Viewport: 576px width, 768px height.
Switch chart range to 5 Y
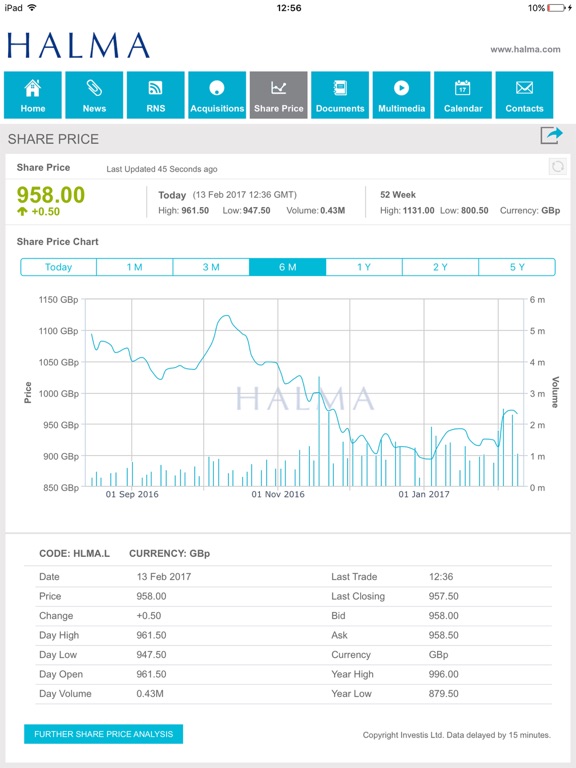coord(517,267)
